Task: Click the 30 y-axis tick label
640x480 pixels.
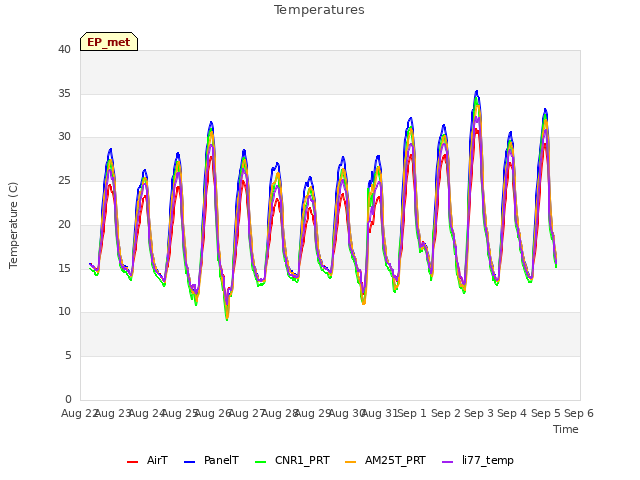Action: point(64,137)
